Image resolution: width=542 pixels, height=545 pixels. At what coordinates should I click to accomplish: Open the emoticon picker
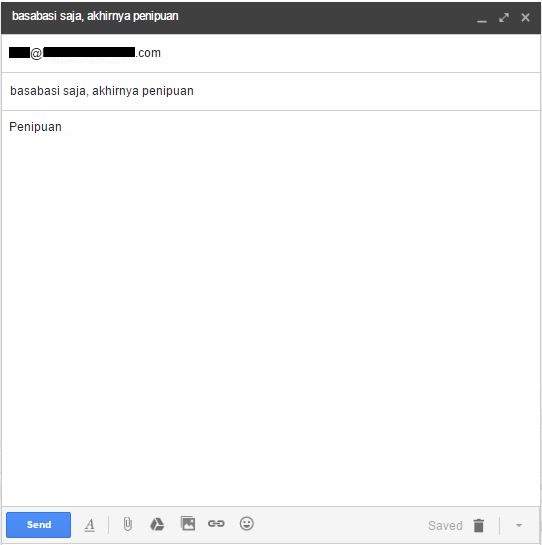click(247, 523)
